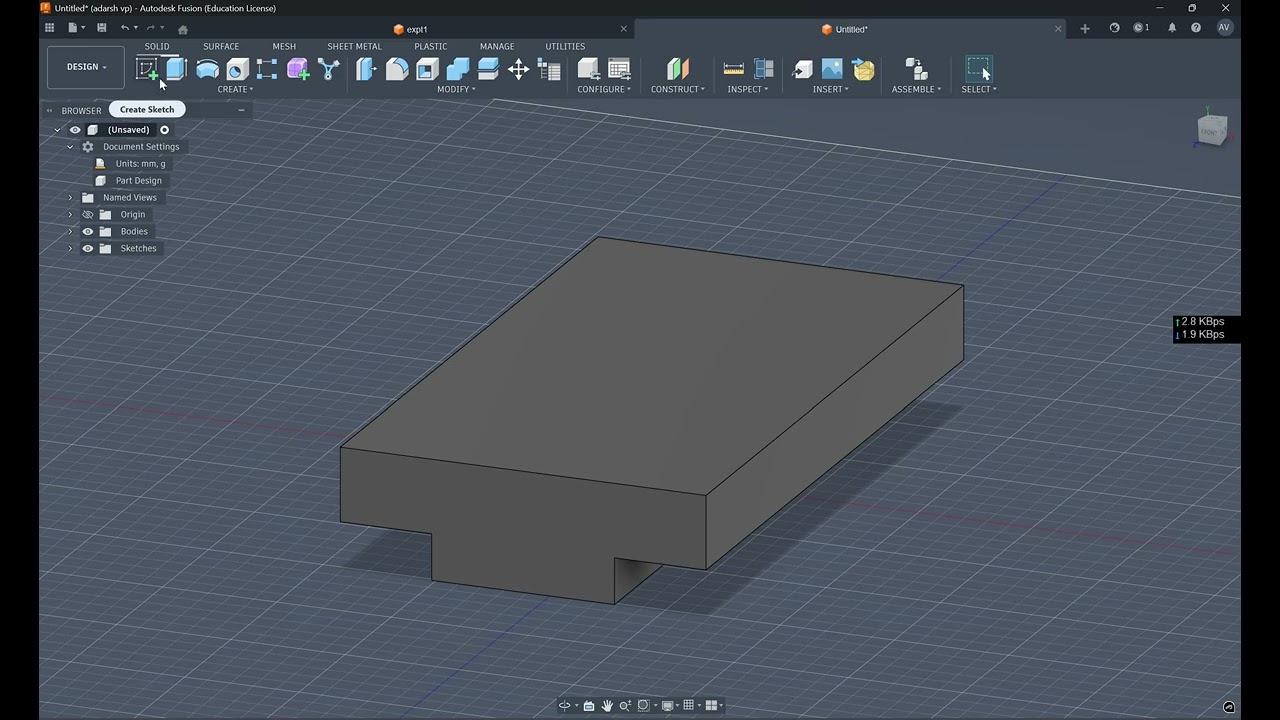Show the hidden Origin folder

(88, 214)
